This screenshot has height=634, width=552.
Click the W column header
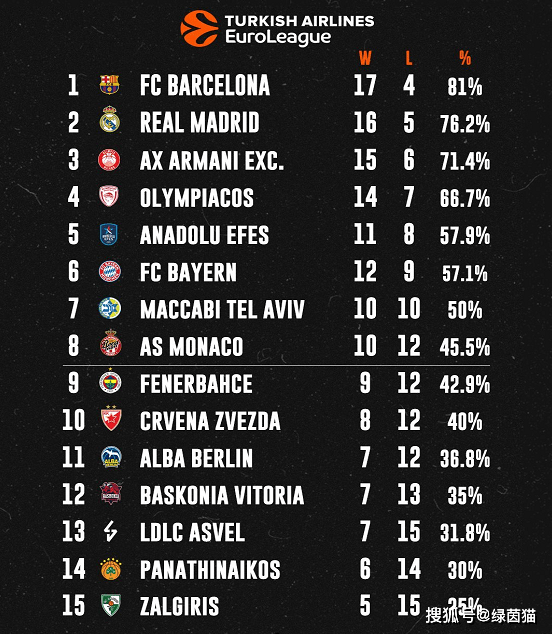point(365,58)
